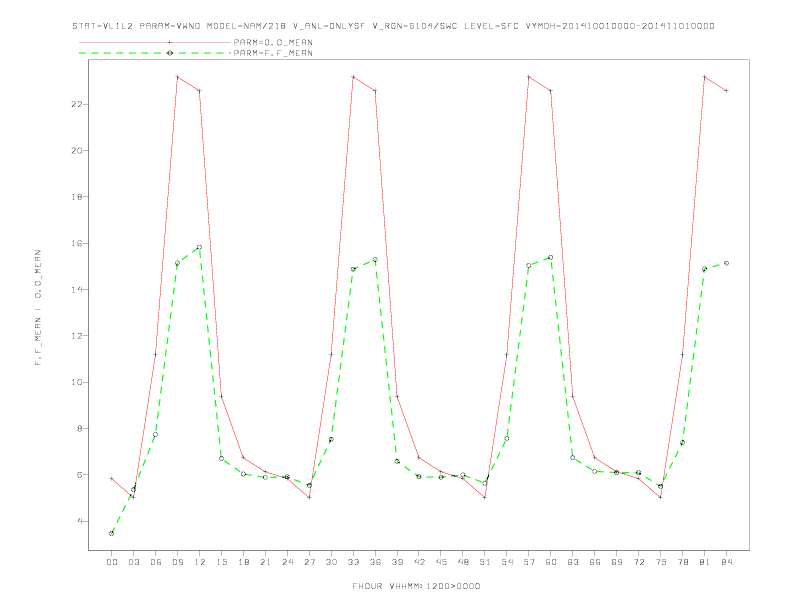This screenshot has height=612, width=792.
Task: Select the green dashed line legend sample
Action: click(x=155, y=53)
